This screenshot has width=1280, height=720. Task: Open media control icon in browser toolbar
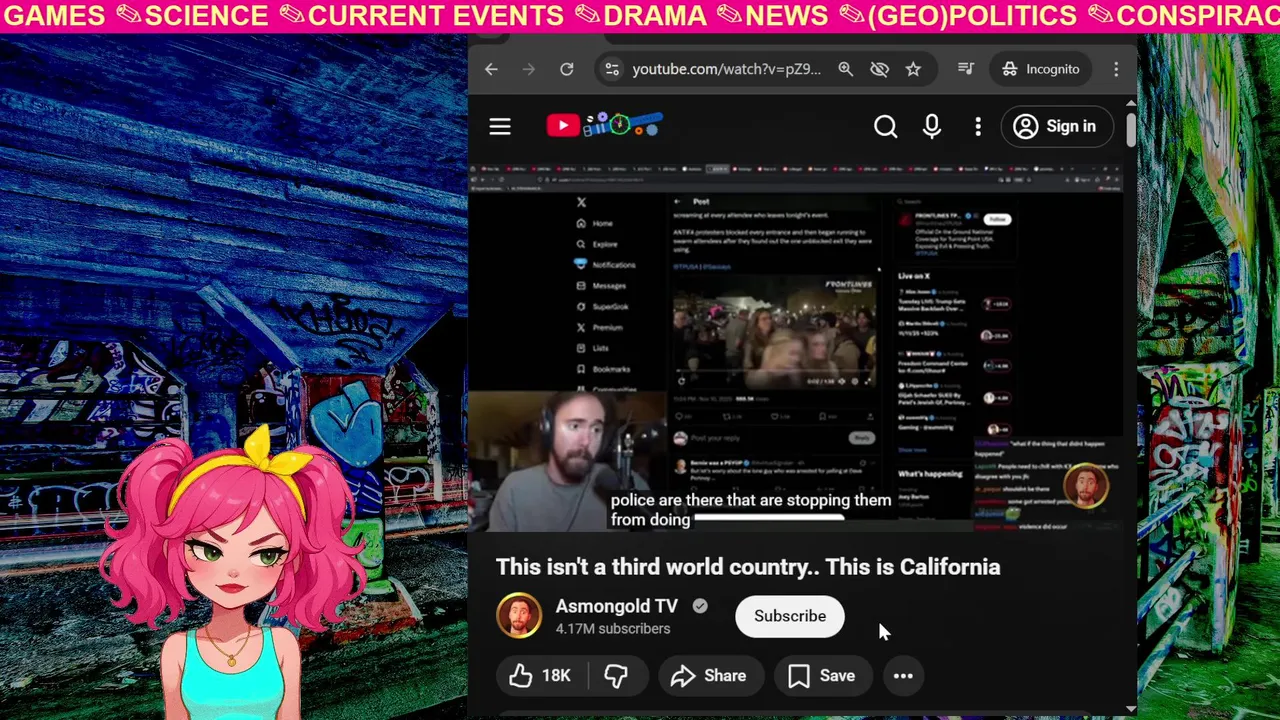(966, 69)
